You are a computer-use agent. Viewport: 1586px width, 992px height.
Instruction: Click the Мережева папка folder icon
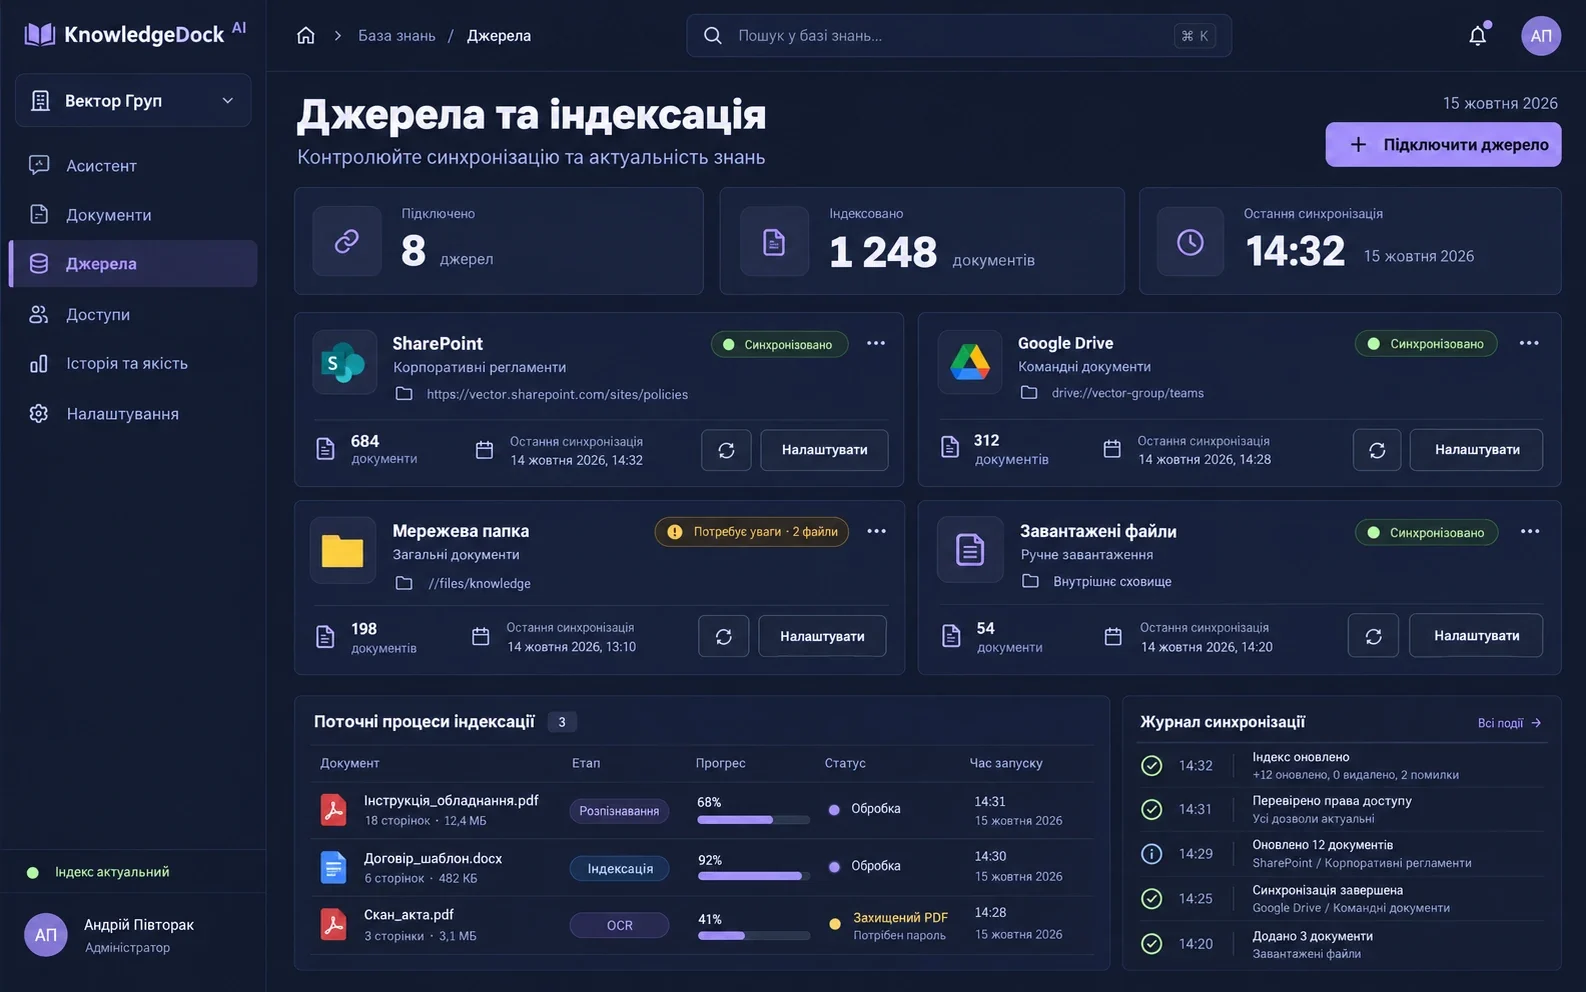(x=342, y=550)
